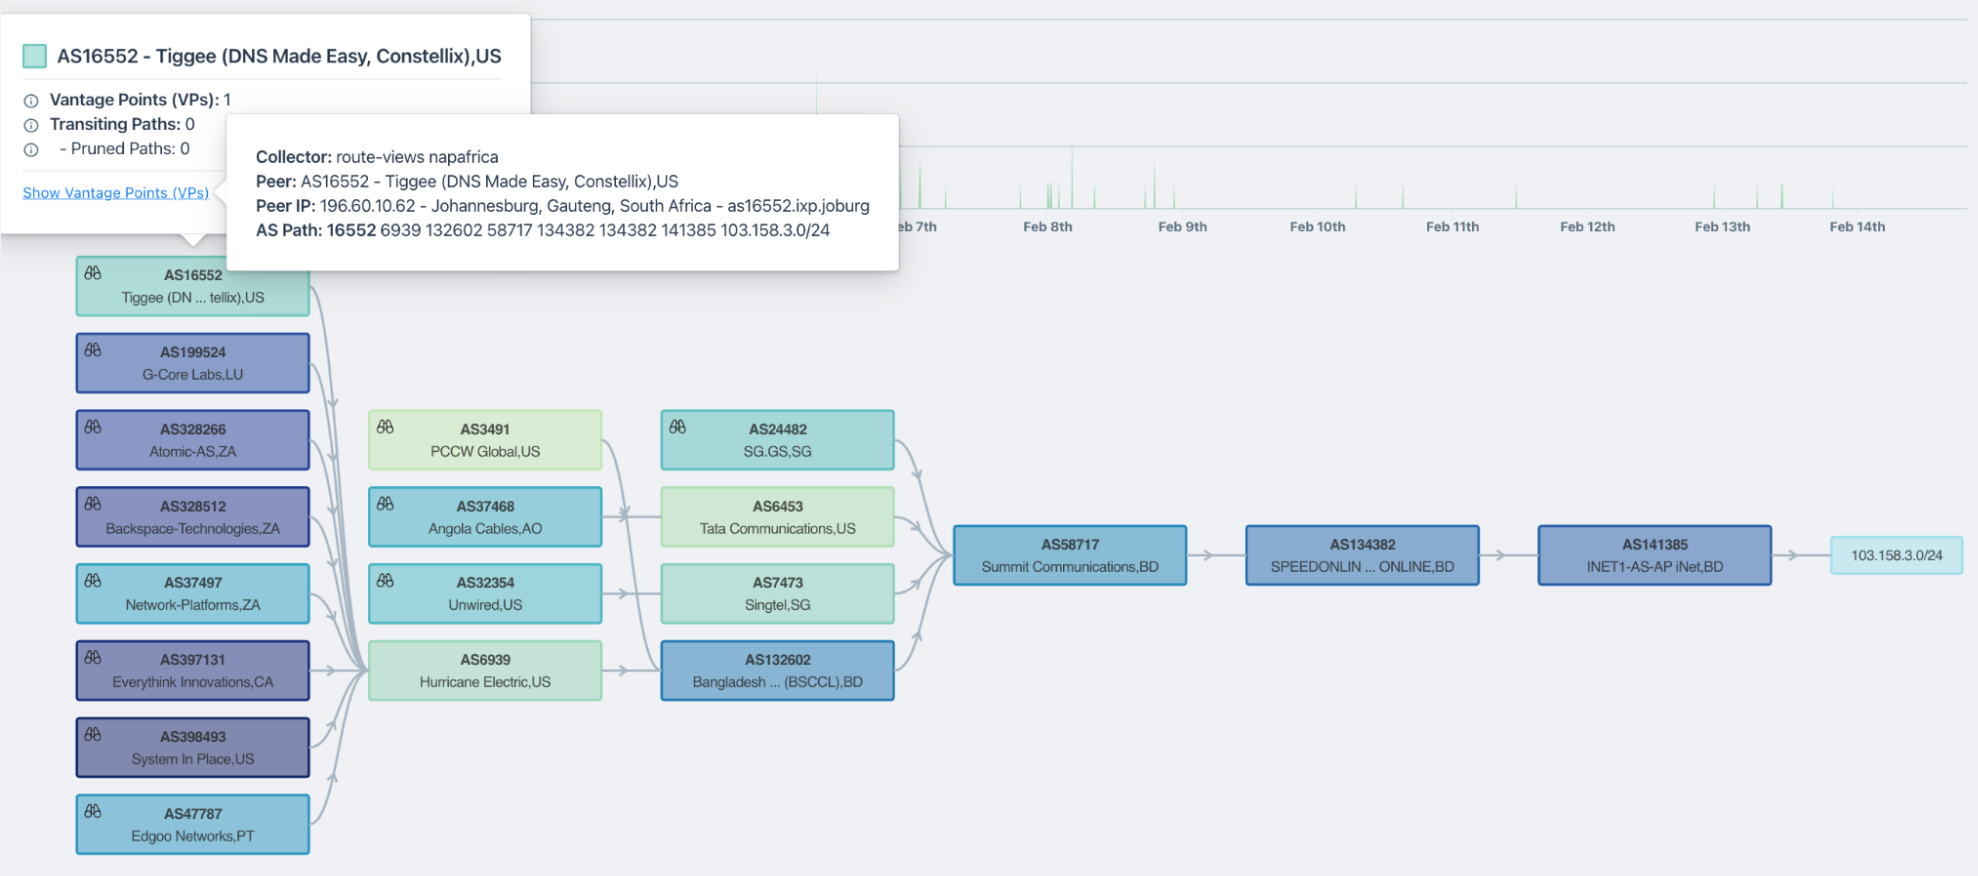Select the AS37468 Angola Cables node
1978x876 pixels.
click(x=485, y=517)
